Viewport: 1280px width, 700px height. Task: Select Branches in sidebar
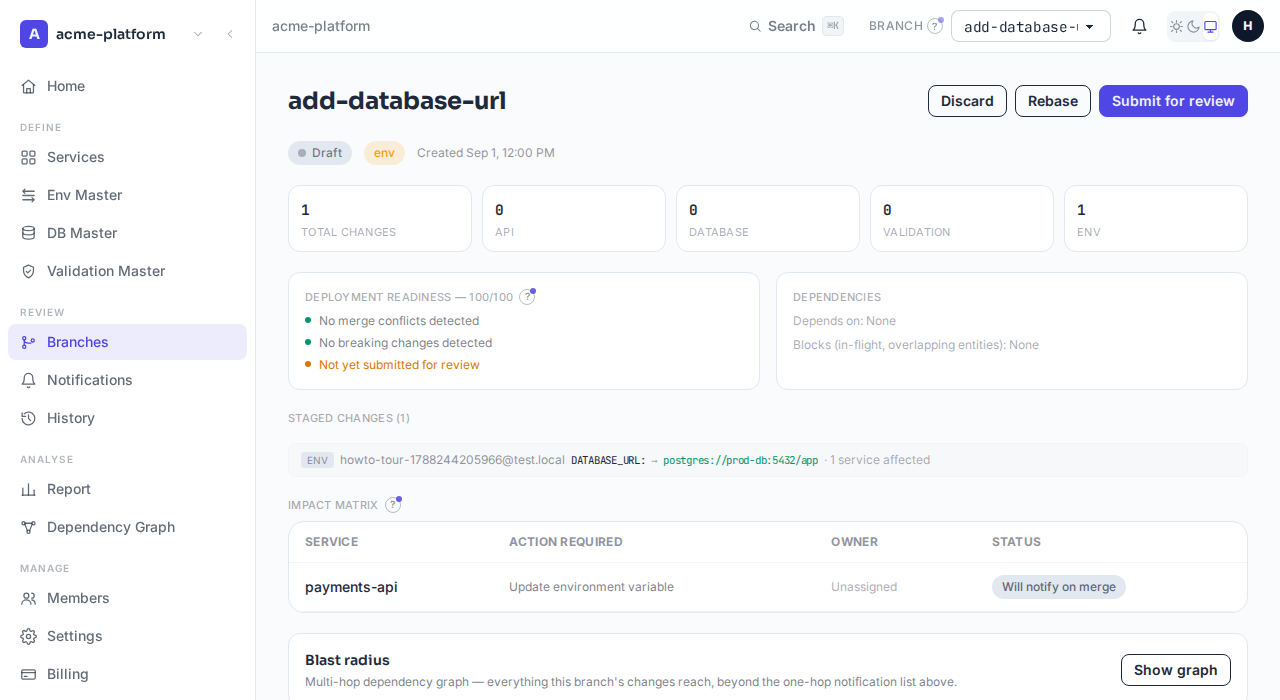[127, 342]
